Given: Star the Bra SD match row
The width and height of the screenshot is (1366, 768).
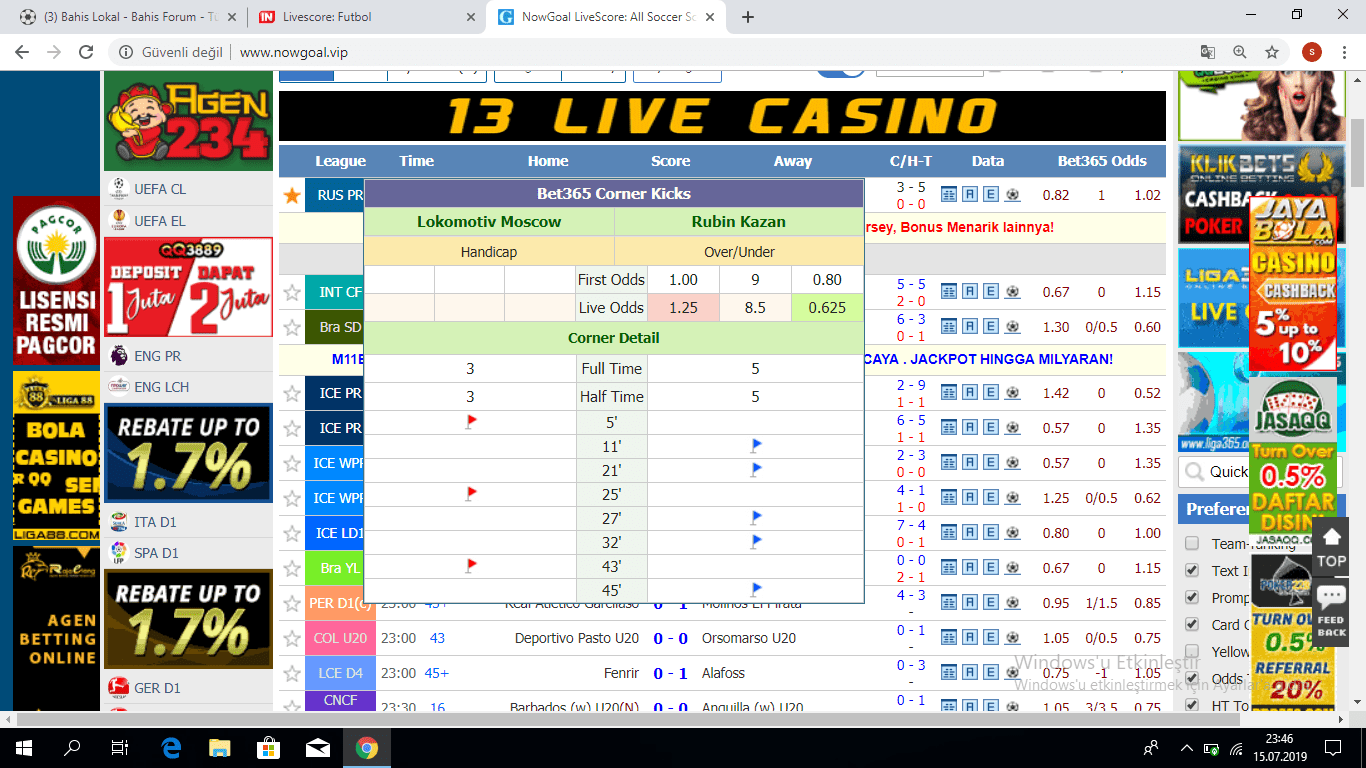Looking at the screenshot, I should pos(292,327).
